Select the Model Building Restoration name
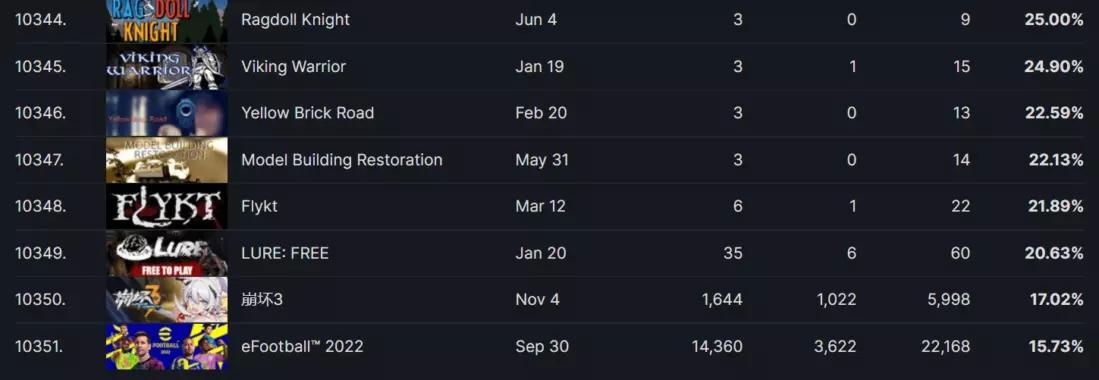 click(x=341, y=160)
